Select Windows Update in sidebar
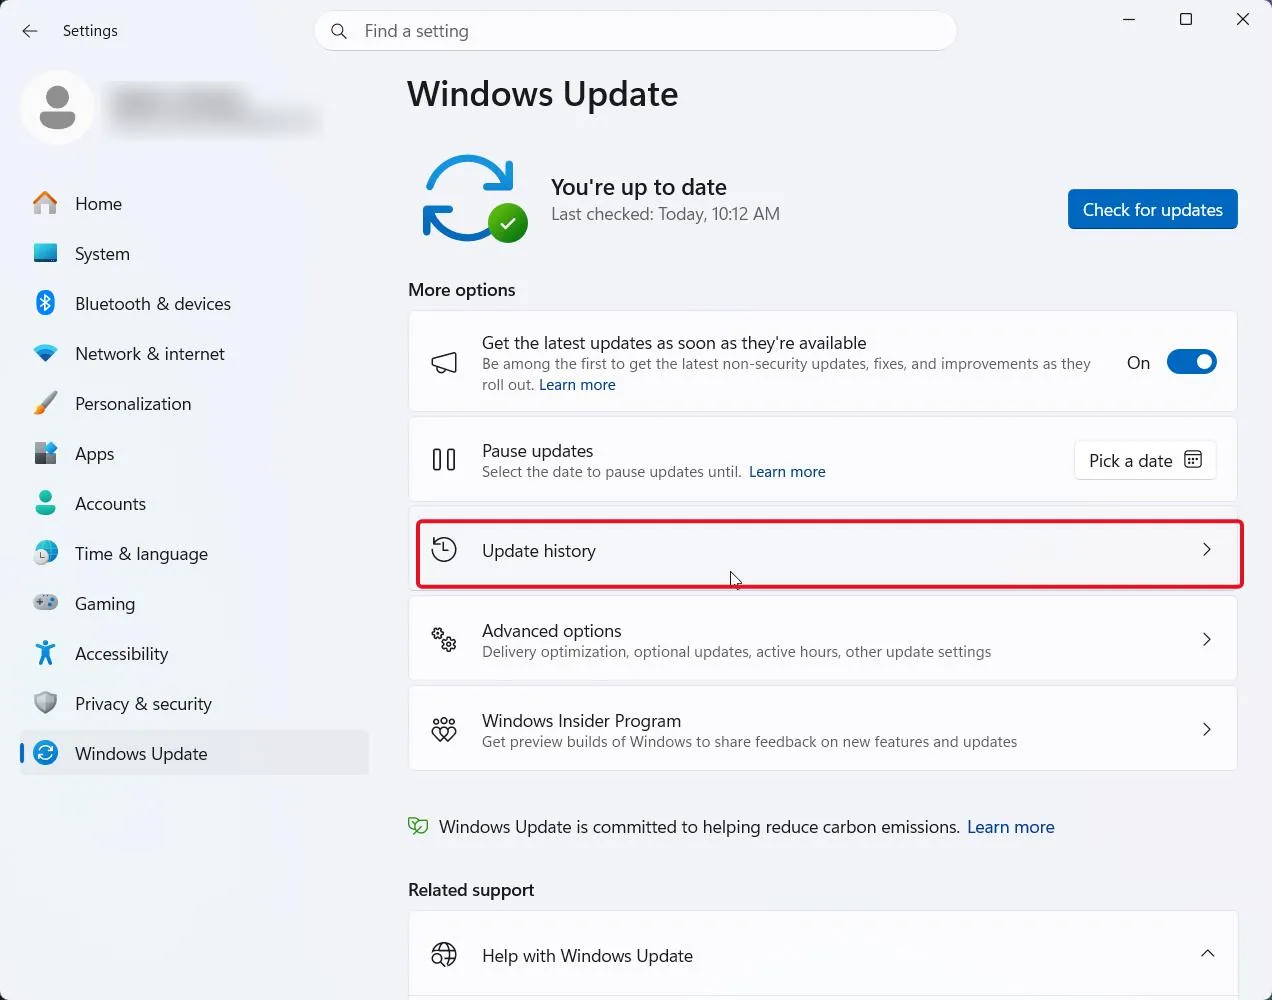Image resolution: width=1272 pixels, height=1000 pixels. pos(194,753)
